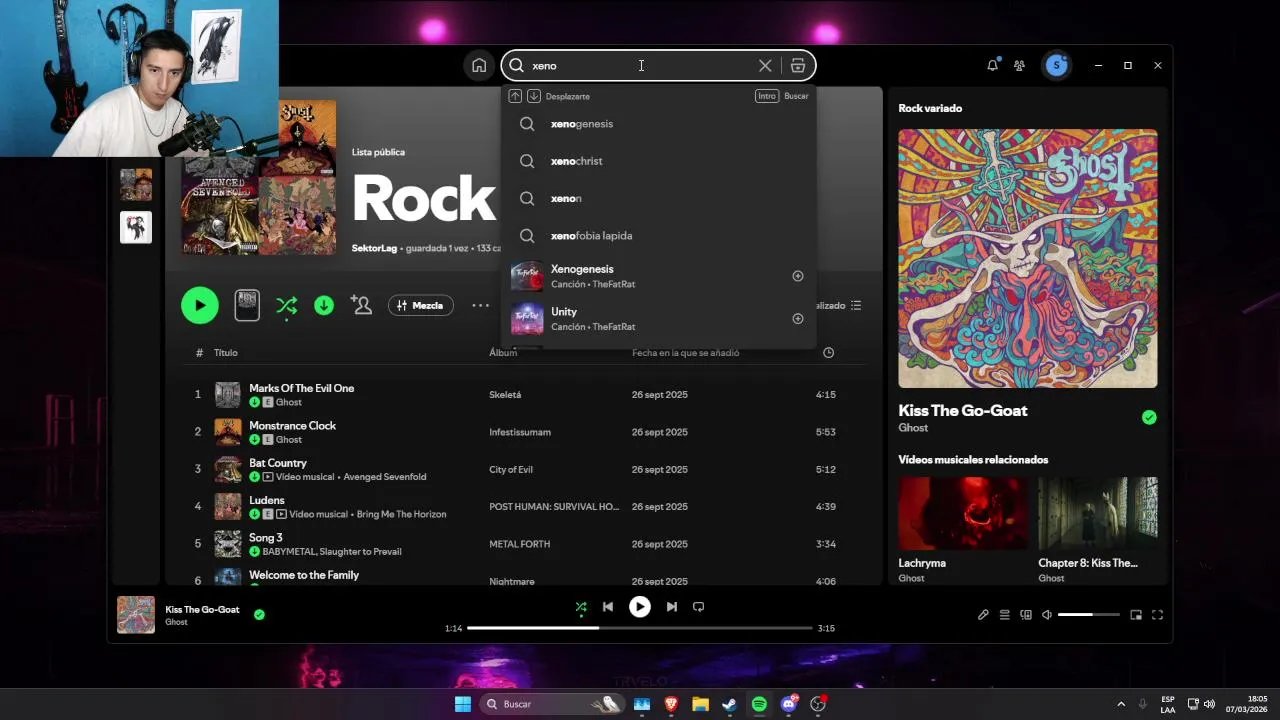Go to Spotify Home via house icon

click(x=479, y=65)
